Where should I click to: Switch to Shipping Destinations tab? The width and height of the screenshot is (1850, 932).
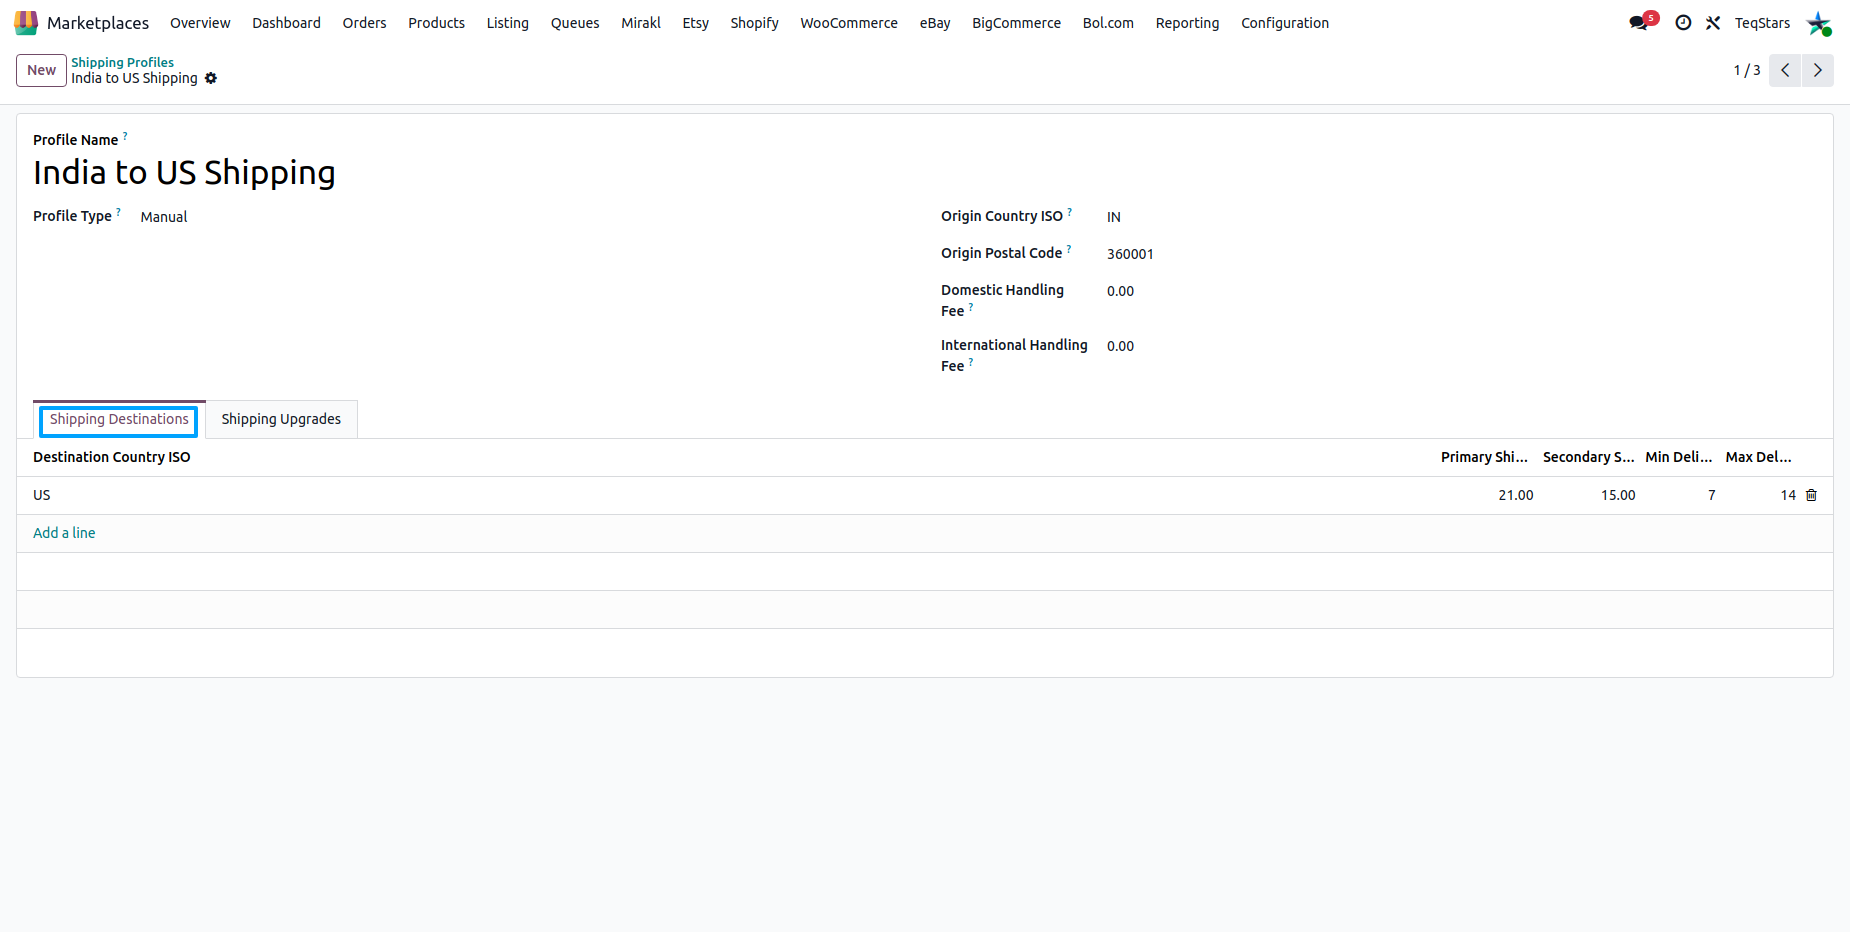(119, 419)
